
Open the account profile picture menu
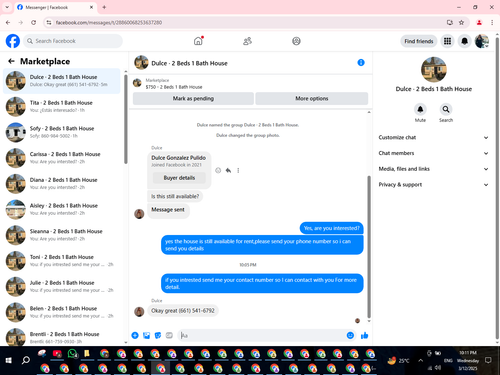point(482,41)
